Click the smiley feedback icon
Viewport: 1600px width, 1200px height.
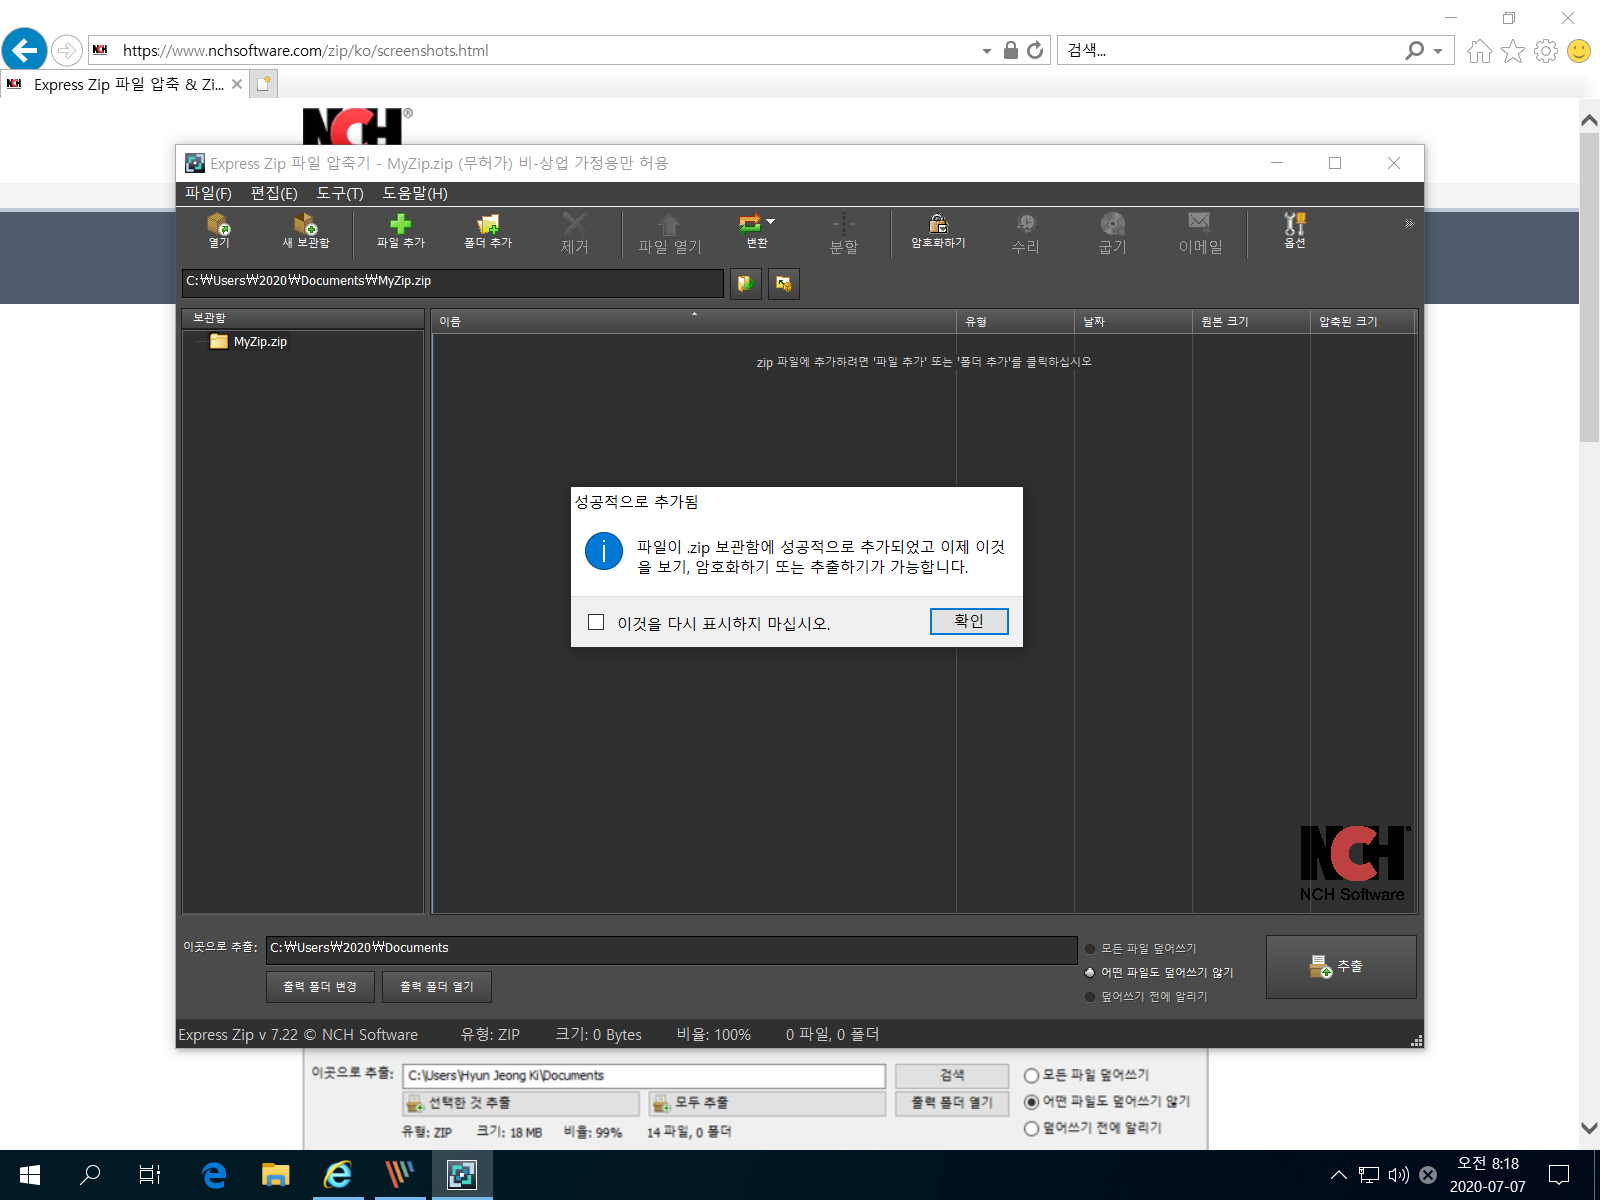point(1579,51)
